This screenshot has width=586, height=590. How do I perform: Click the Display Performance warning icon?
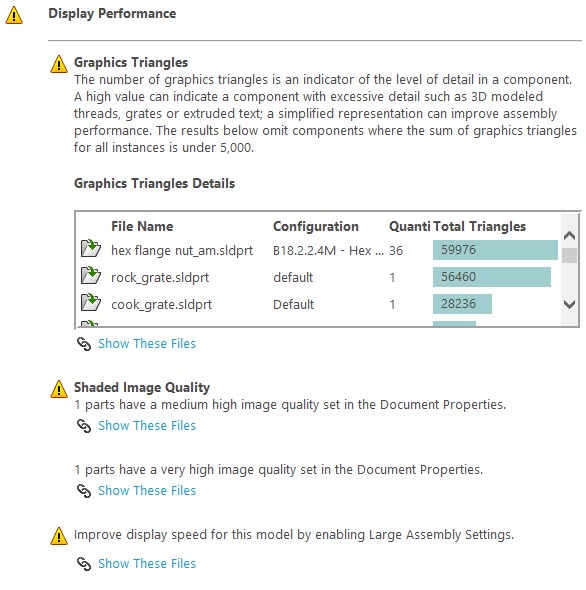(14, 15)
